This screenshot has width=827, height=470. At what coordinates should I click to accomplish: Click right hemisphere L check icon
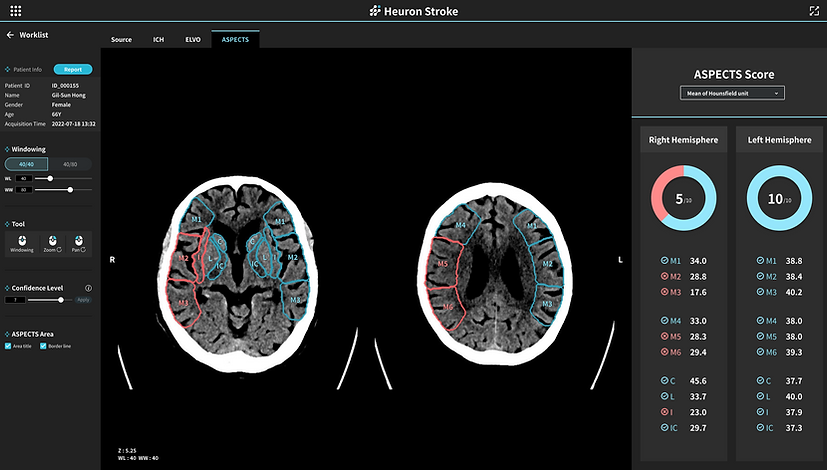click(665, 396)
